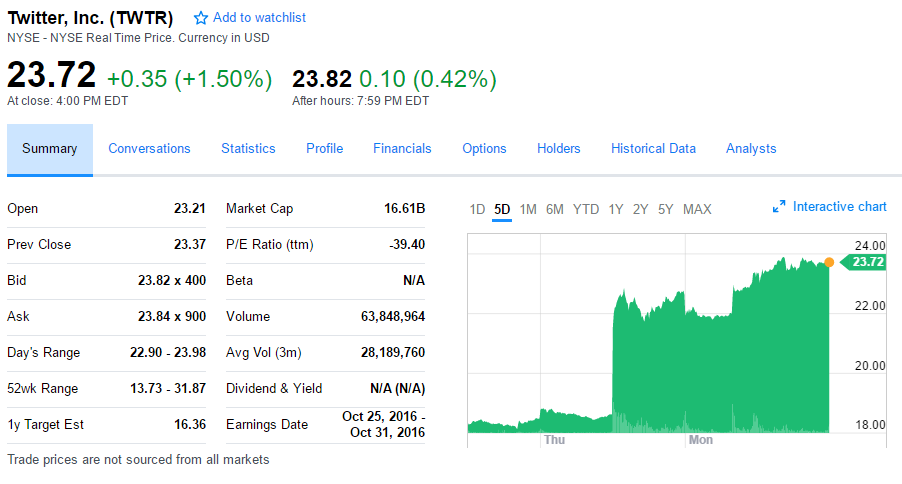Image resolution: width=902 pixels, height=484 pixels.
Task: Click the Dividend & Yield label
Action: (274, 388)
